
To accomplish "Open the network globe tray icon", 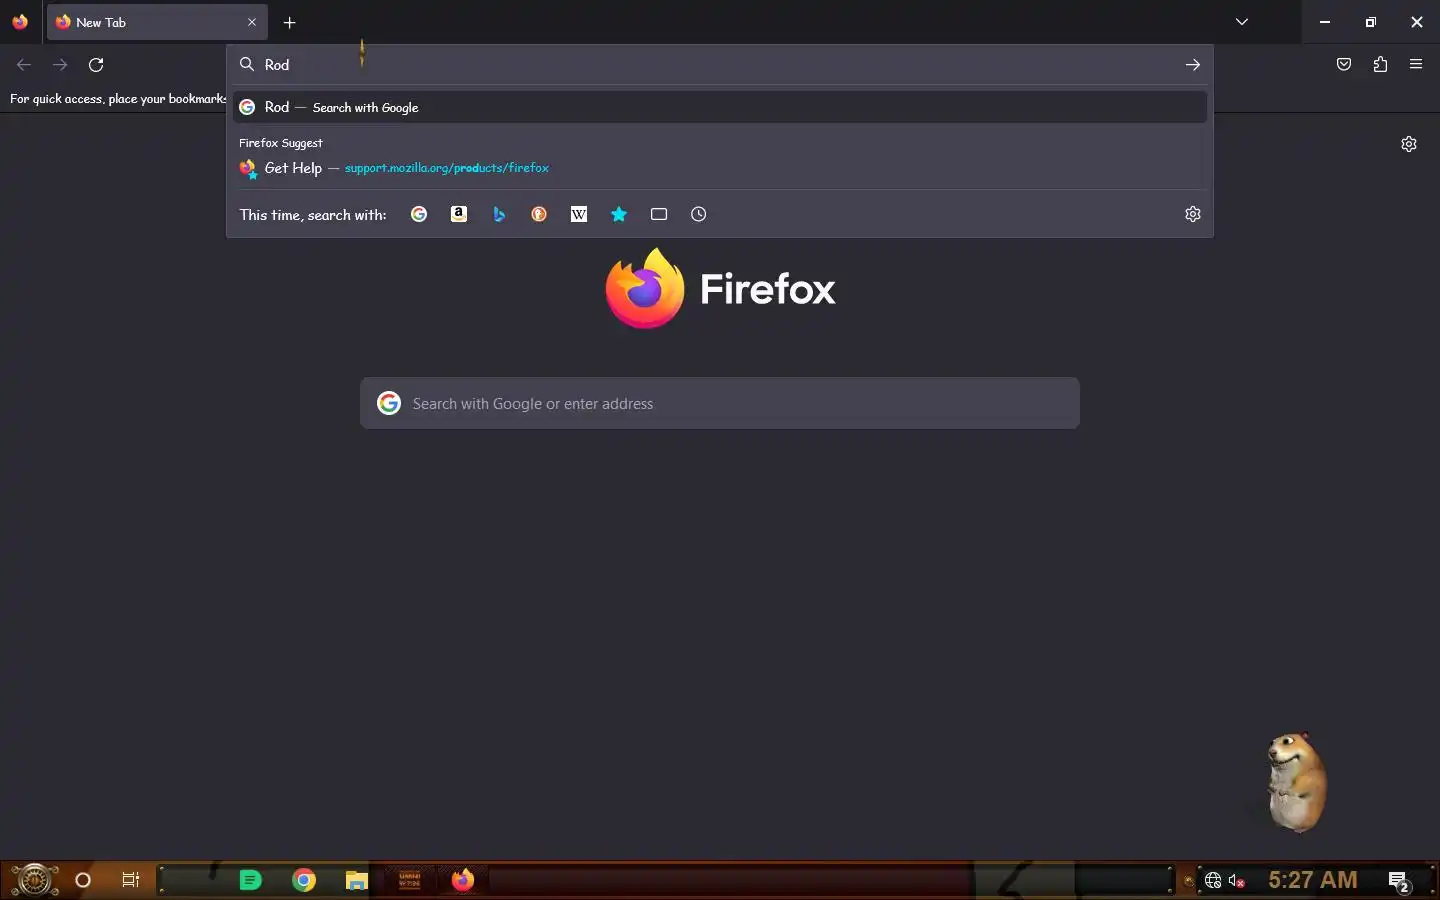I will 1213,881.
